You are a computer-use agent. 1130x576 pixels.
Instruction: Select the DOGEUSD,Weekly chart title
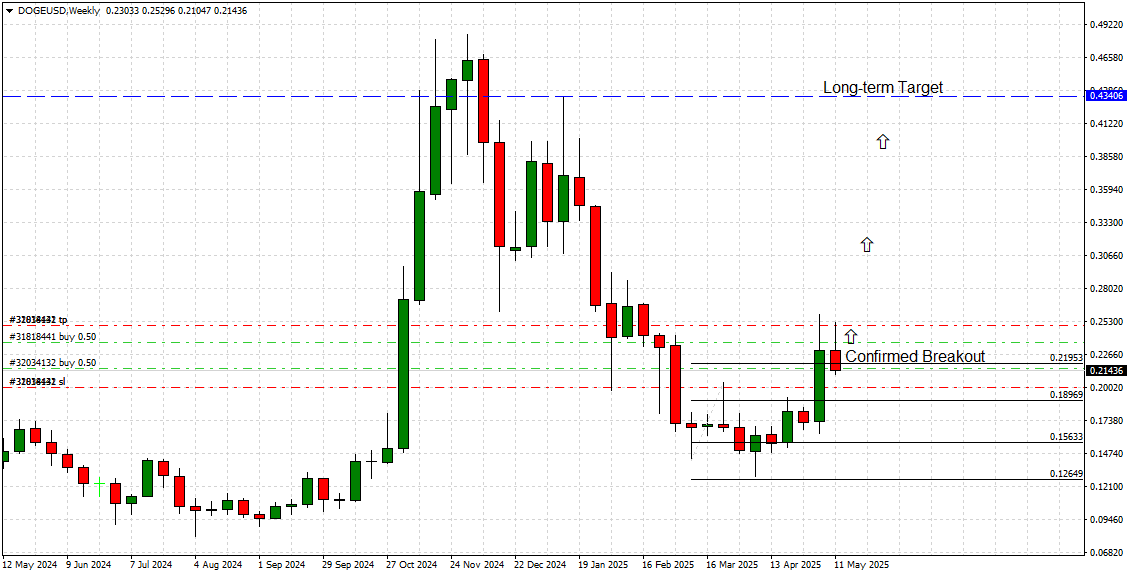[58, 11]
